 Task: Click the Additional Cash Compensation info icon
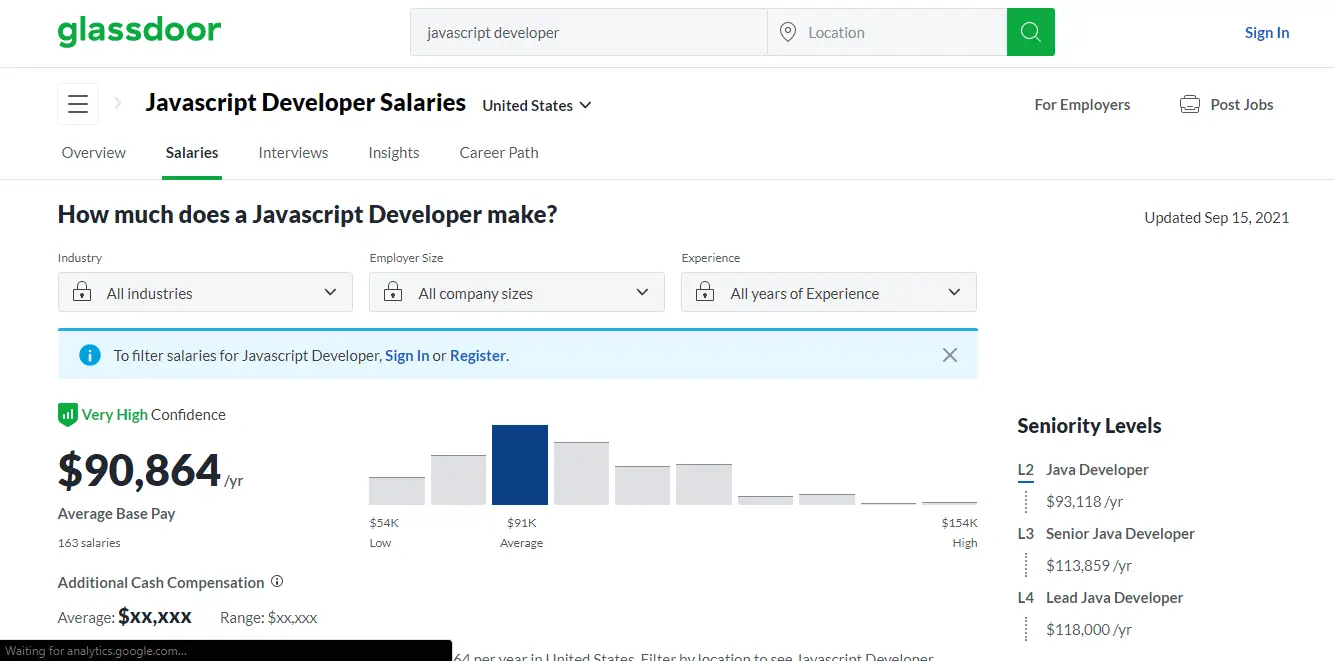pyautogui.click(x=277, y=581)
